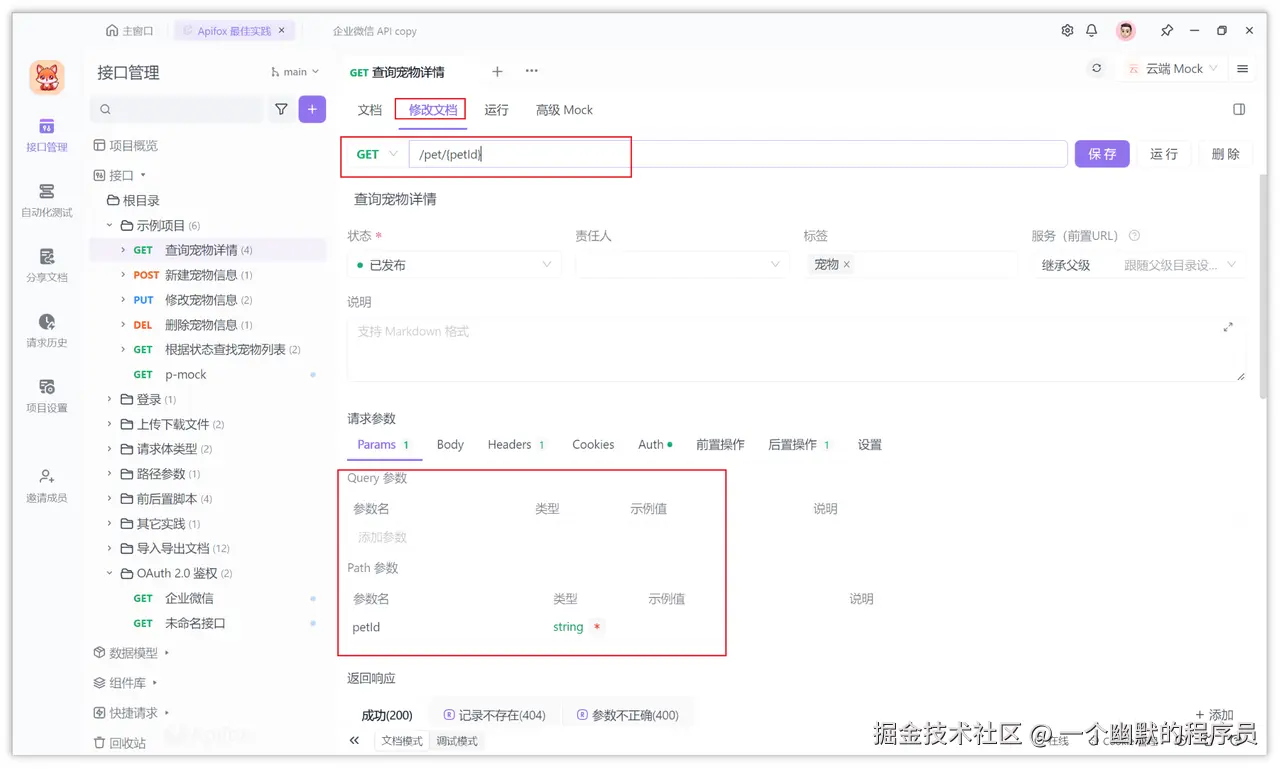The width and height of the screenshot is (1280, 769).
Task: Select 新建宠物信息 POST endpoint
Action: (208, 275)
